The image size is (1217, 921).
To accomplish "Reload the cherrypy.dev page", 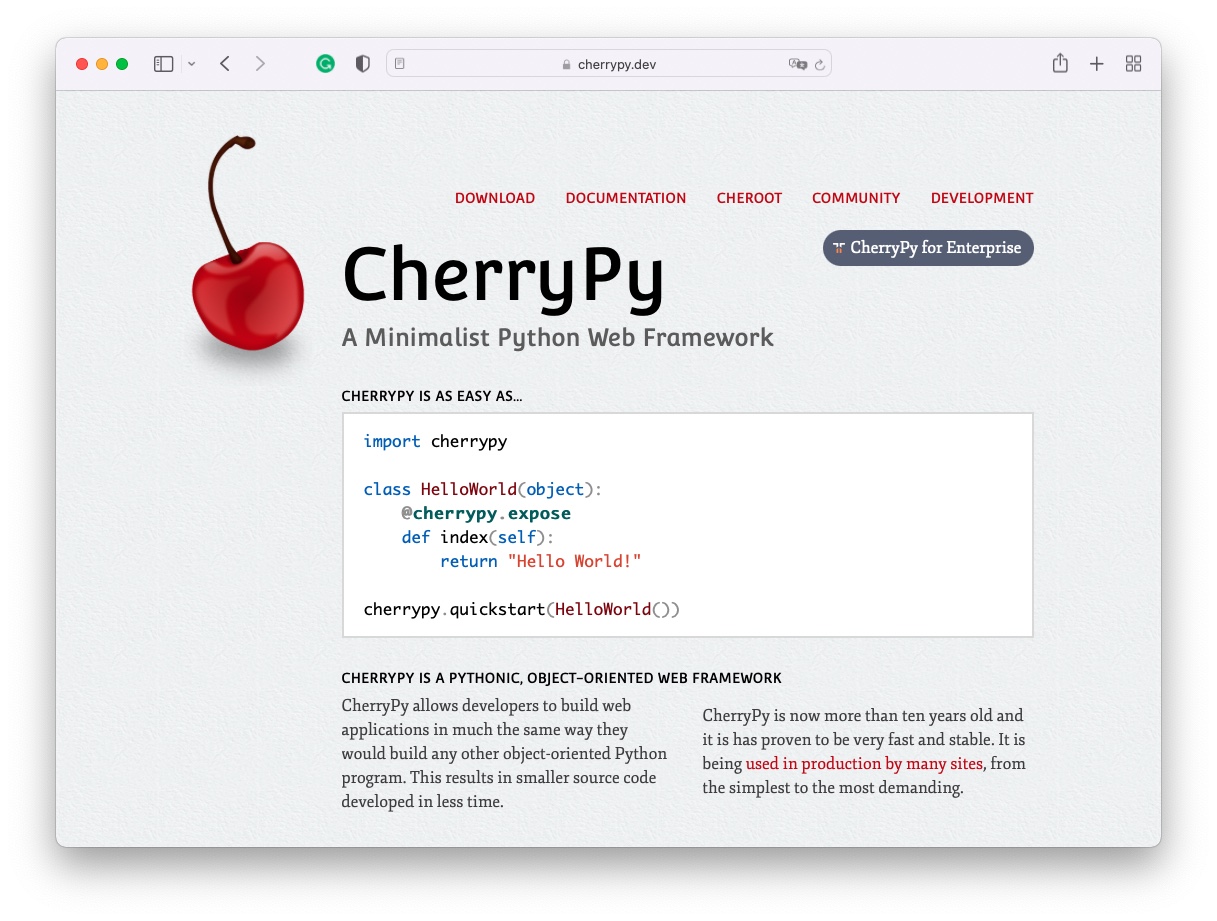I will tap(820, 64).
